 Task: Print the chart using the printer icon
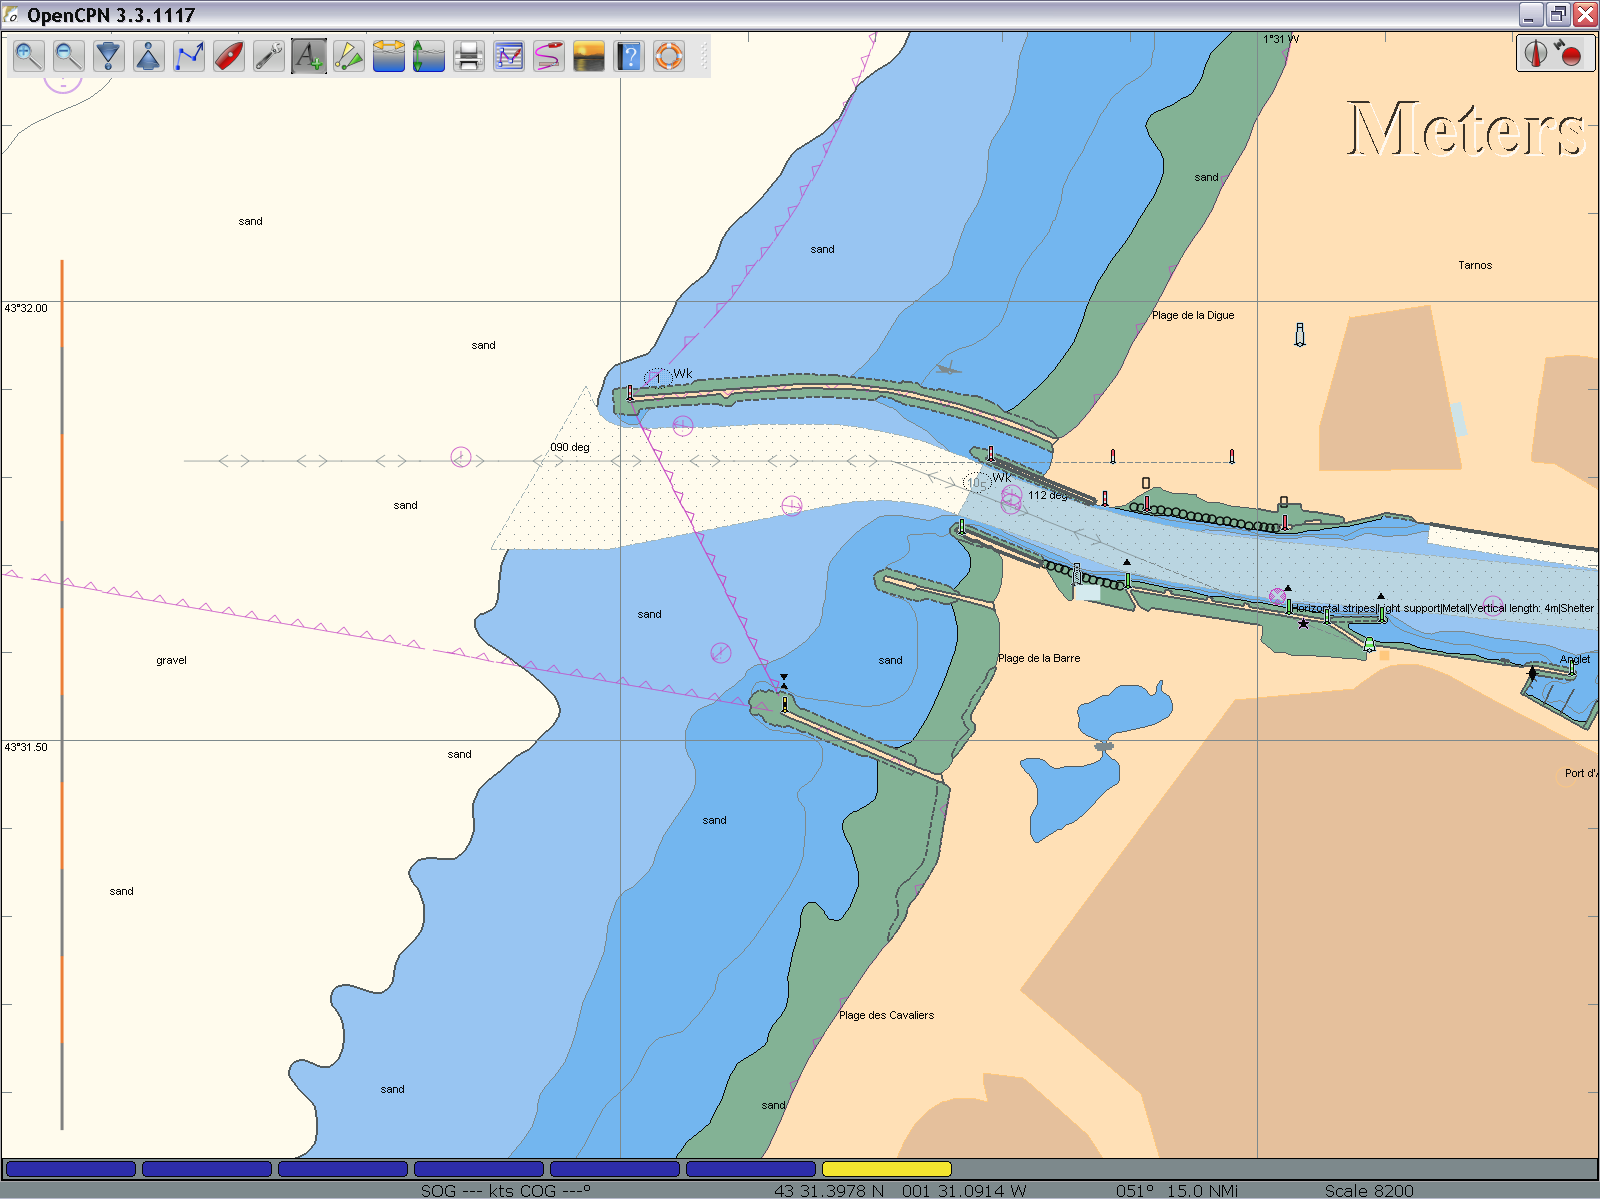tap(468, 56)
